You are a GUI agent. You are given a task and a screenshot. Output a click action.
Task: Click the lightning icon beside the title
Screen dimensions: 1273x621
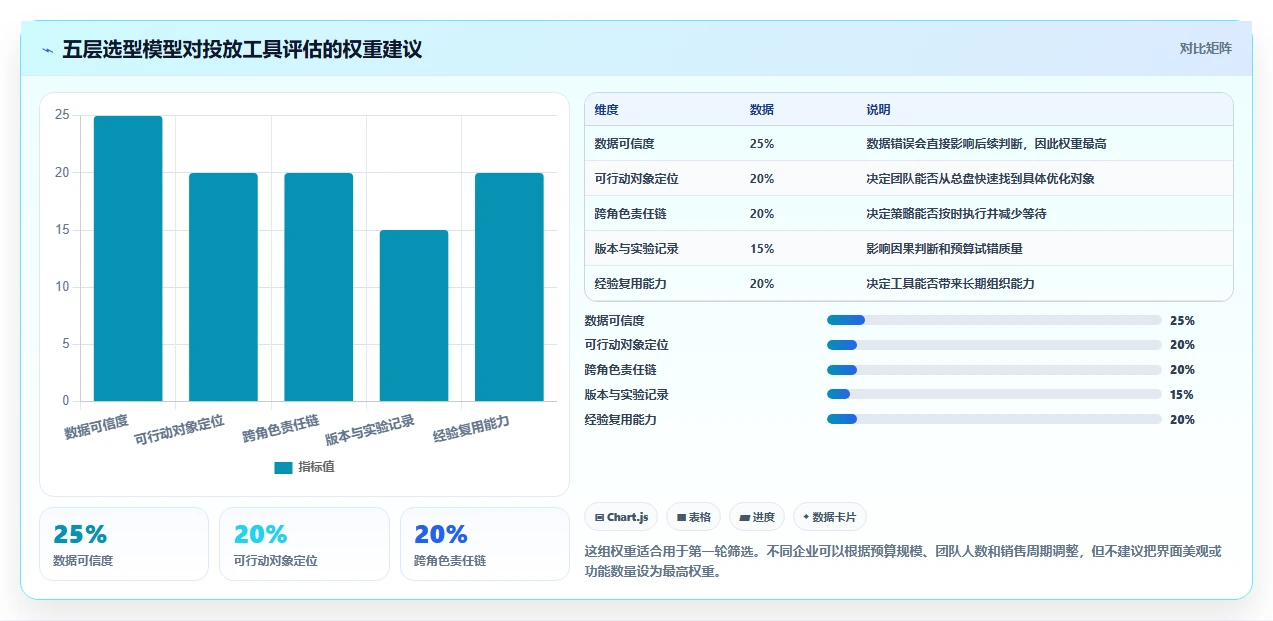pyautogui.click(x=47, y=49)
